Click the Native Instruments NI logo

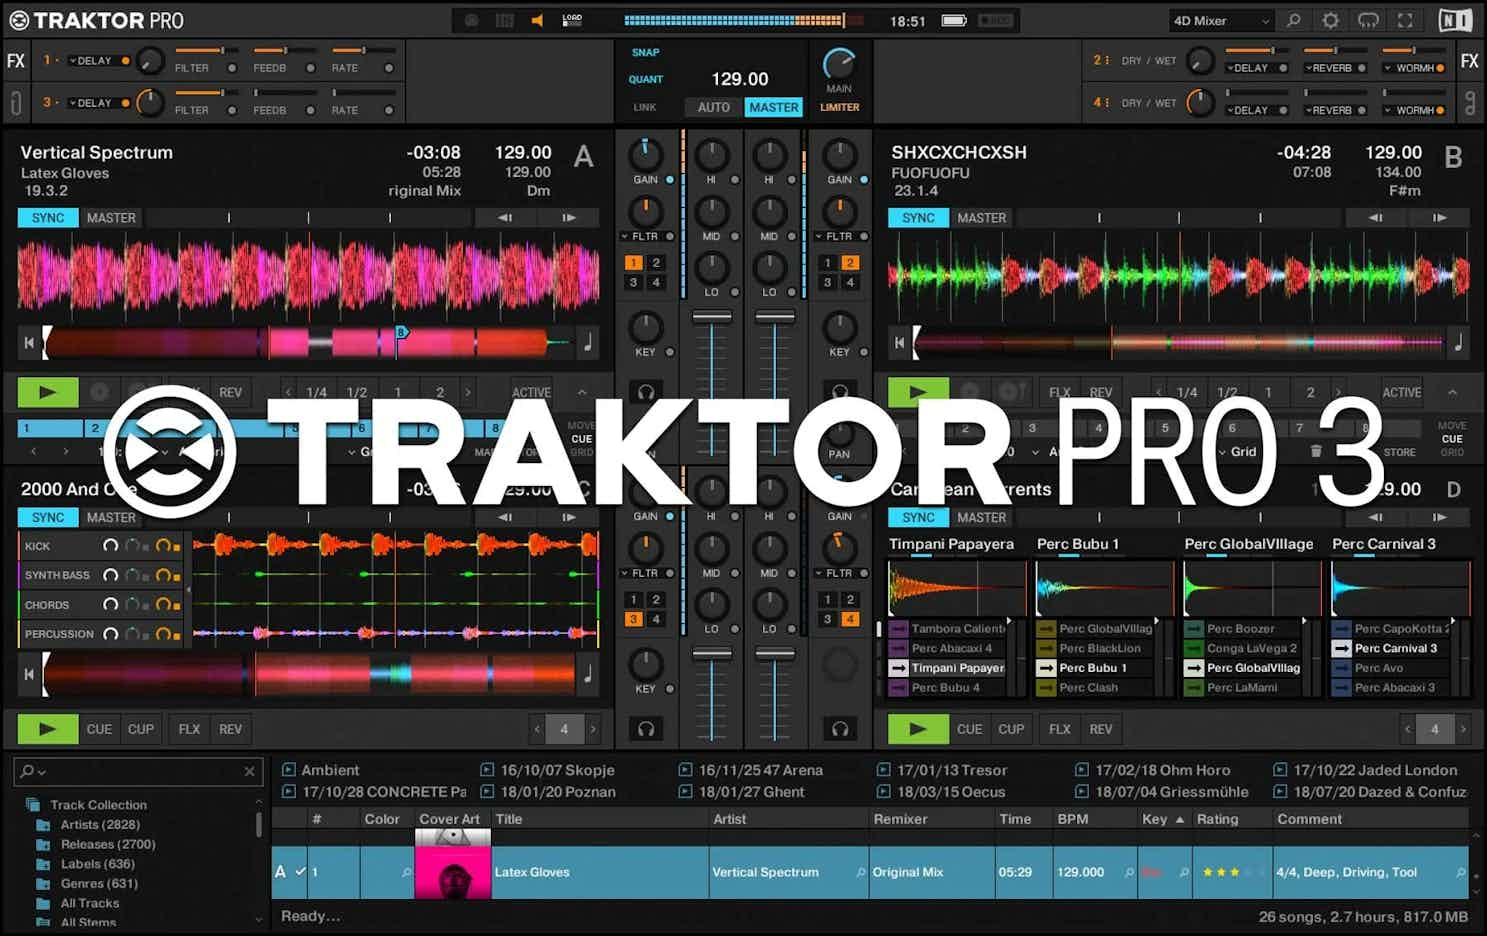(1455, 20)
